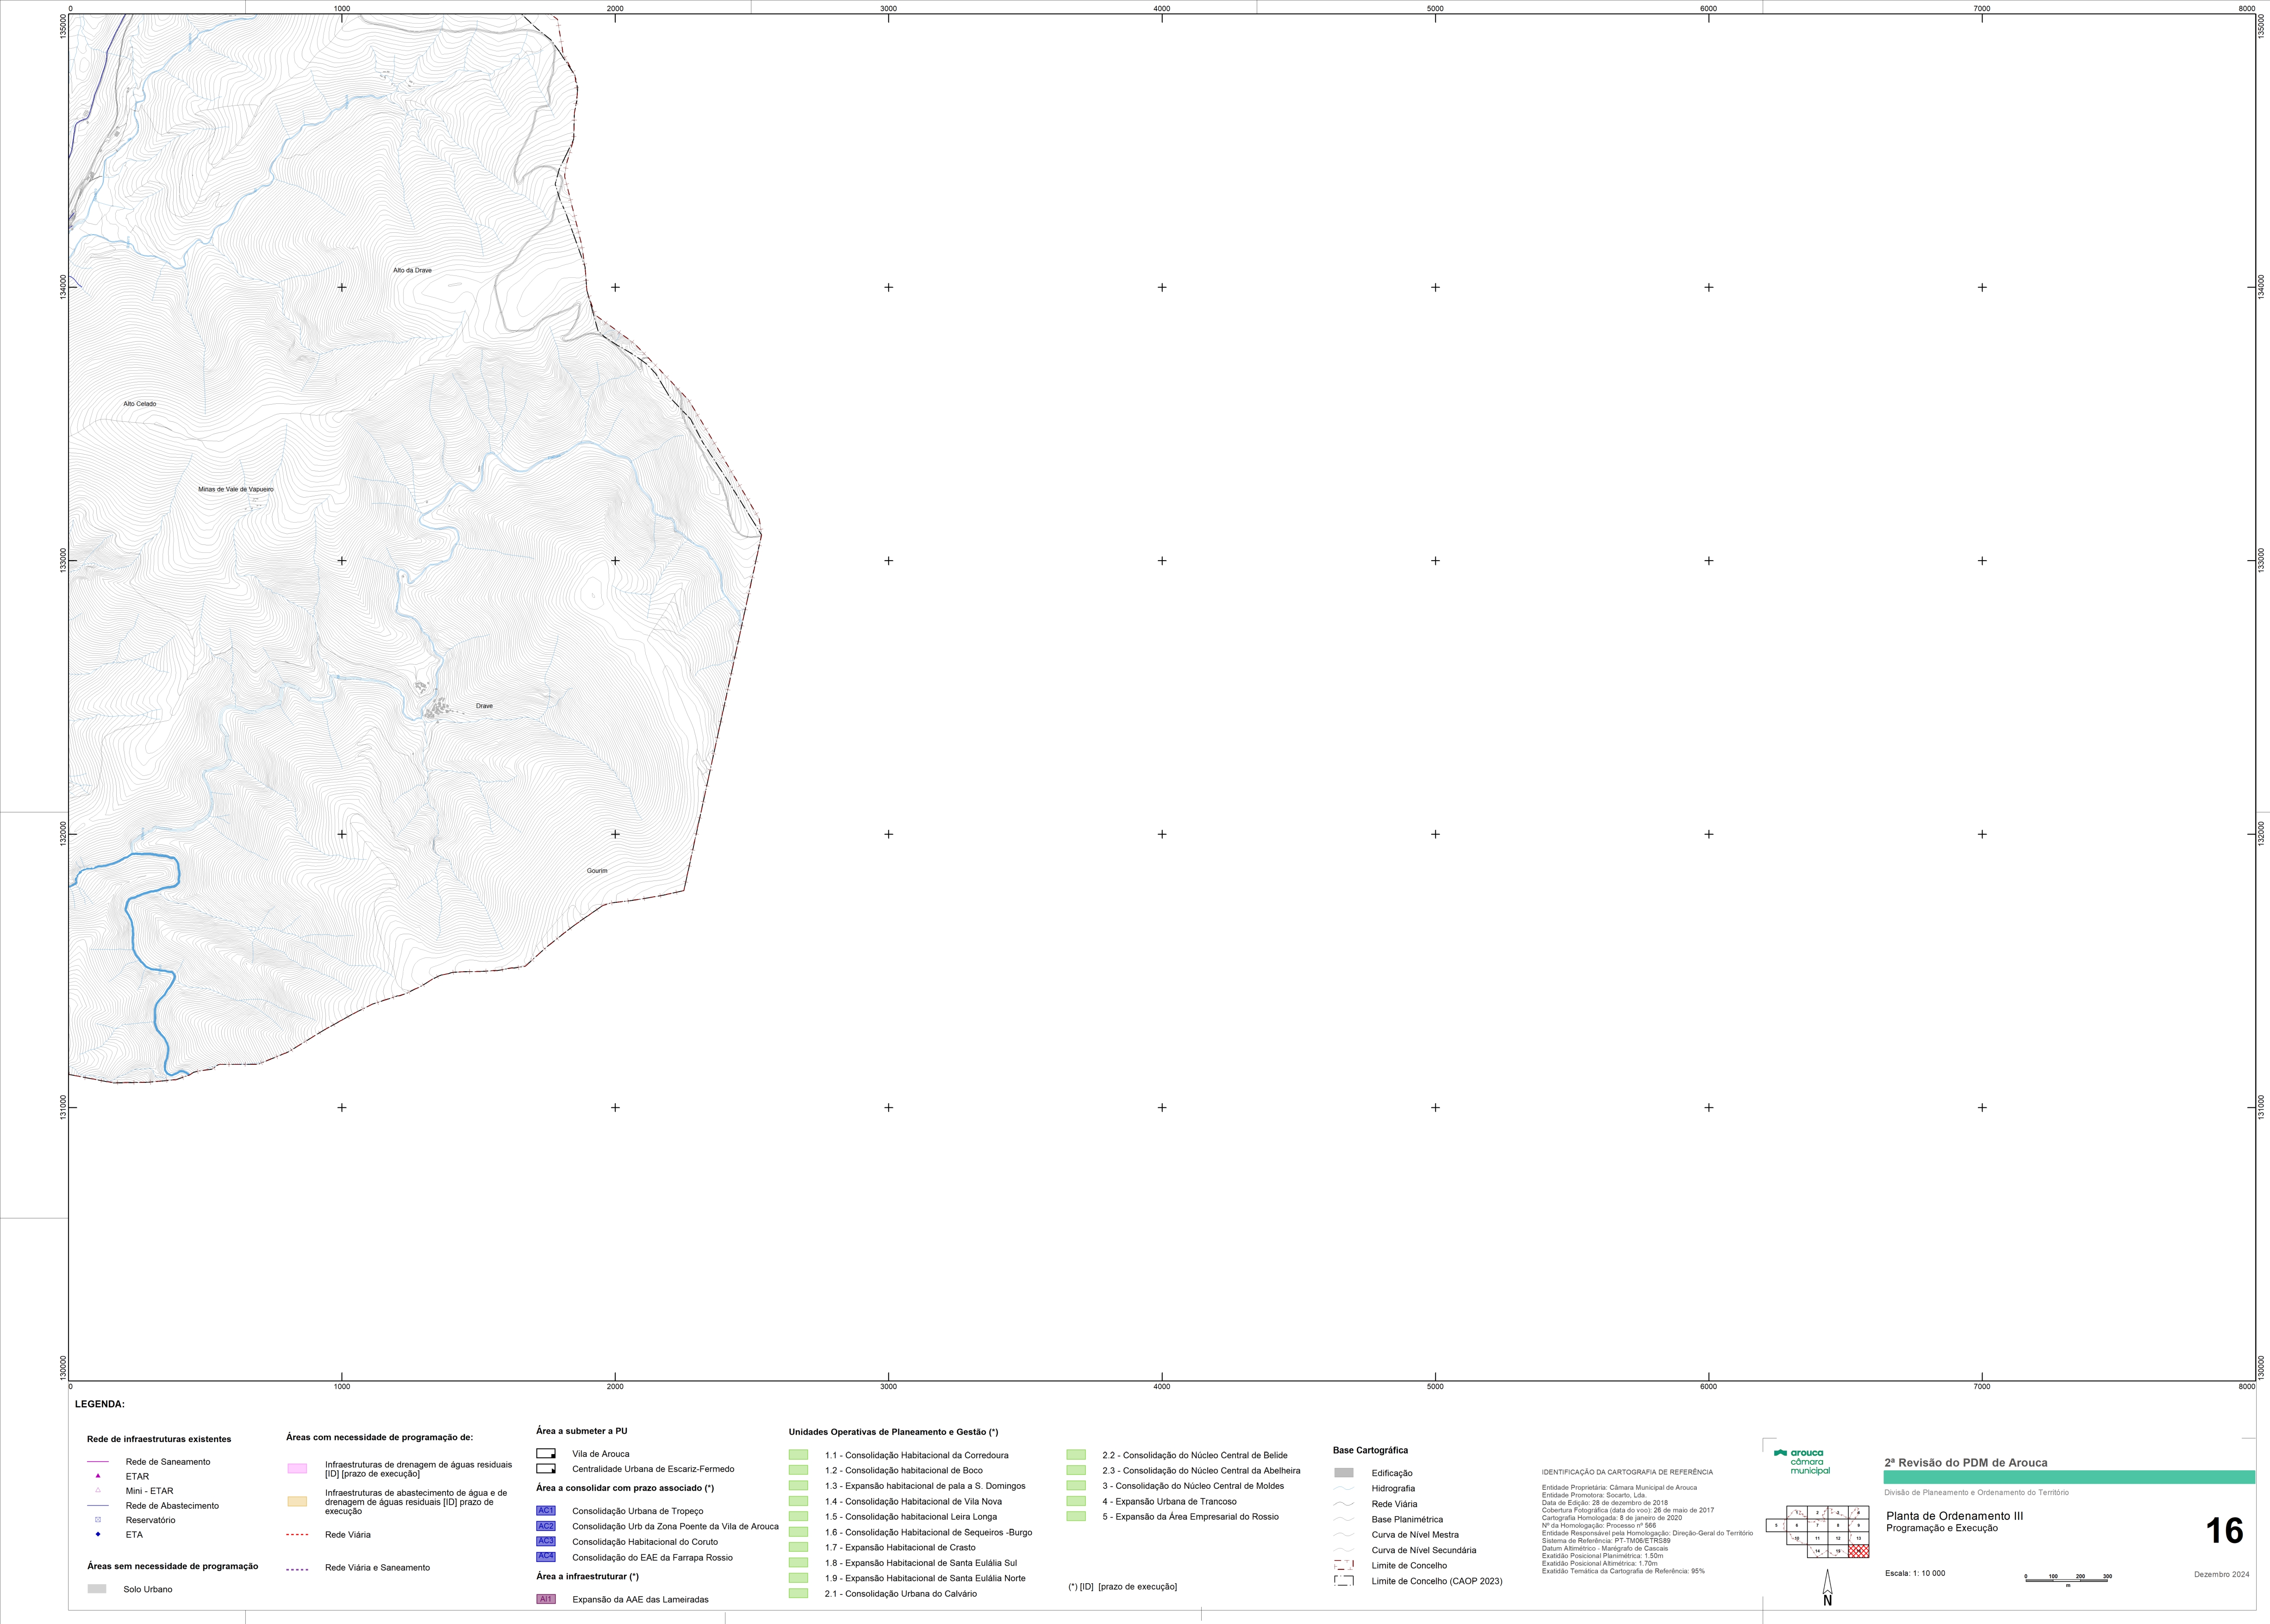
Task: Click the Arouca câmara municipal logo
Action: 1802,1461
